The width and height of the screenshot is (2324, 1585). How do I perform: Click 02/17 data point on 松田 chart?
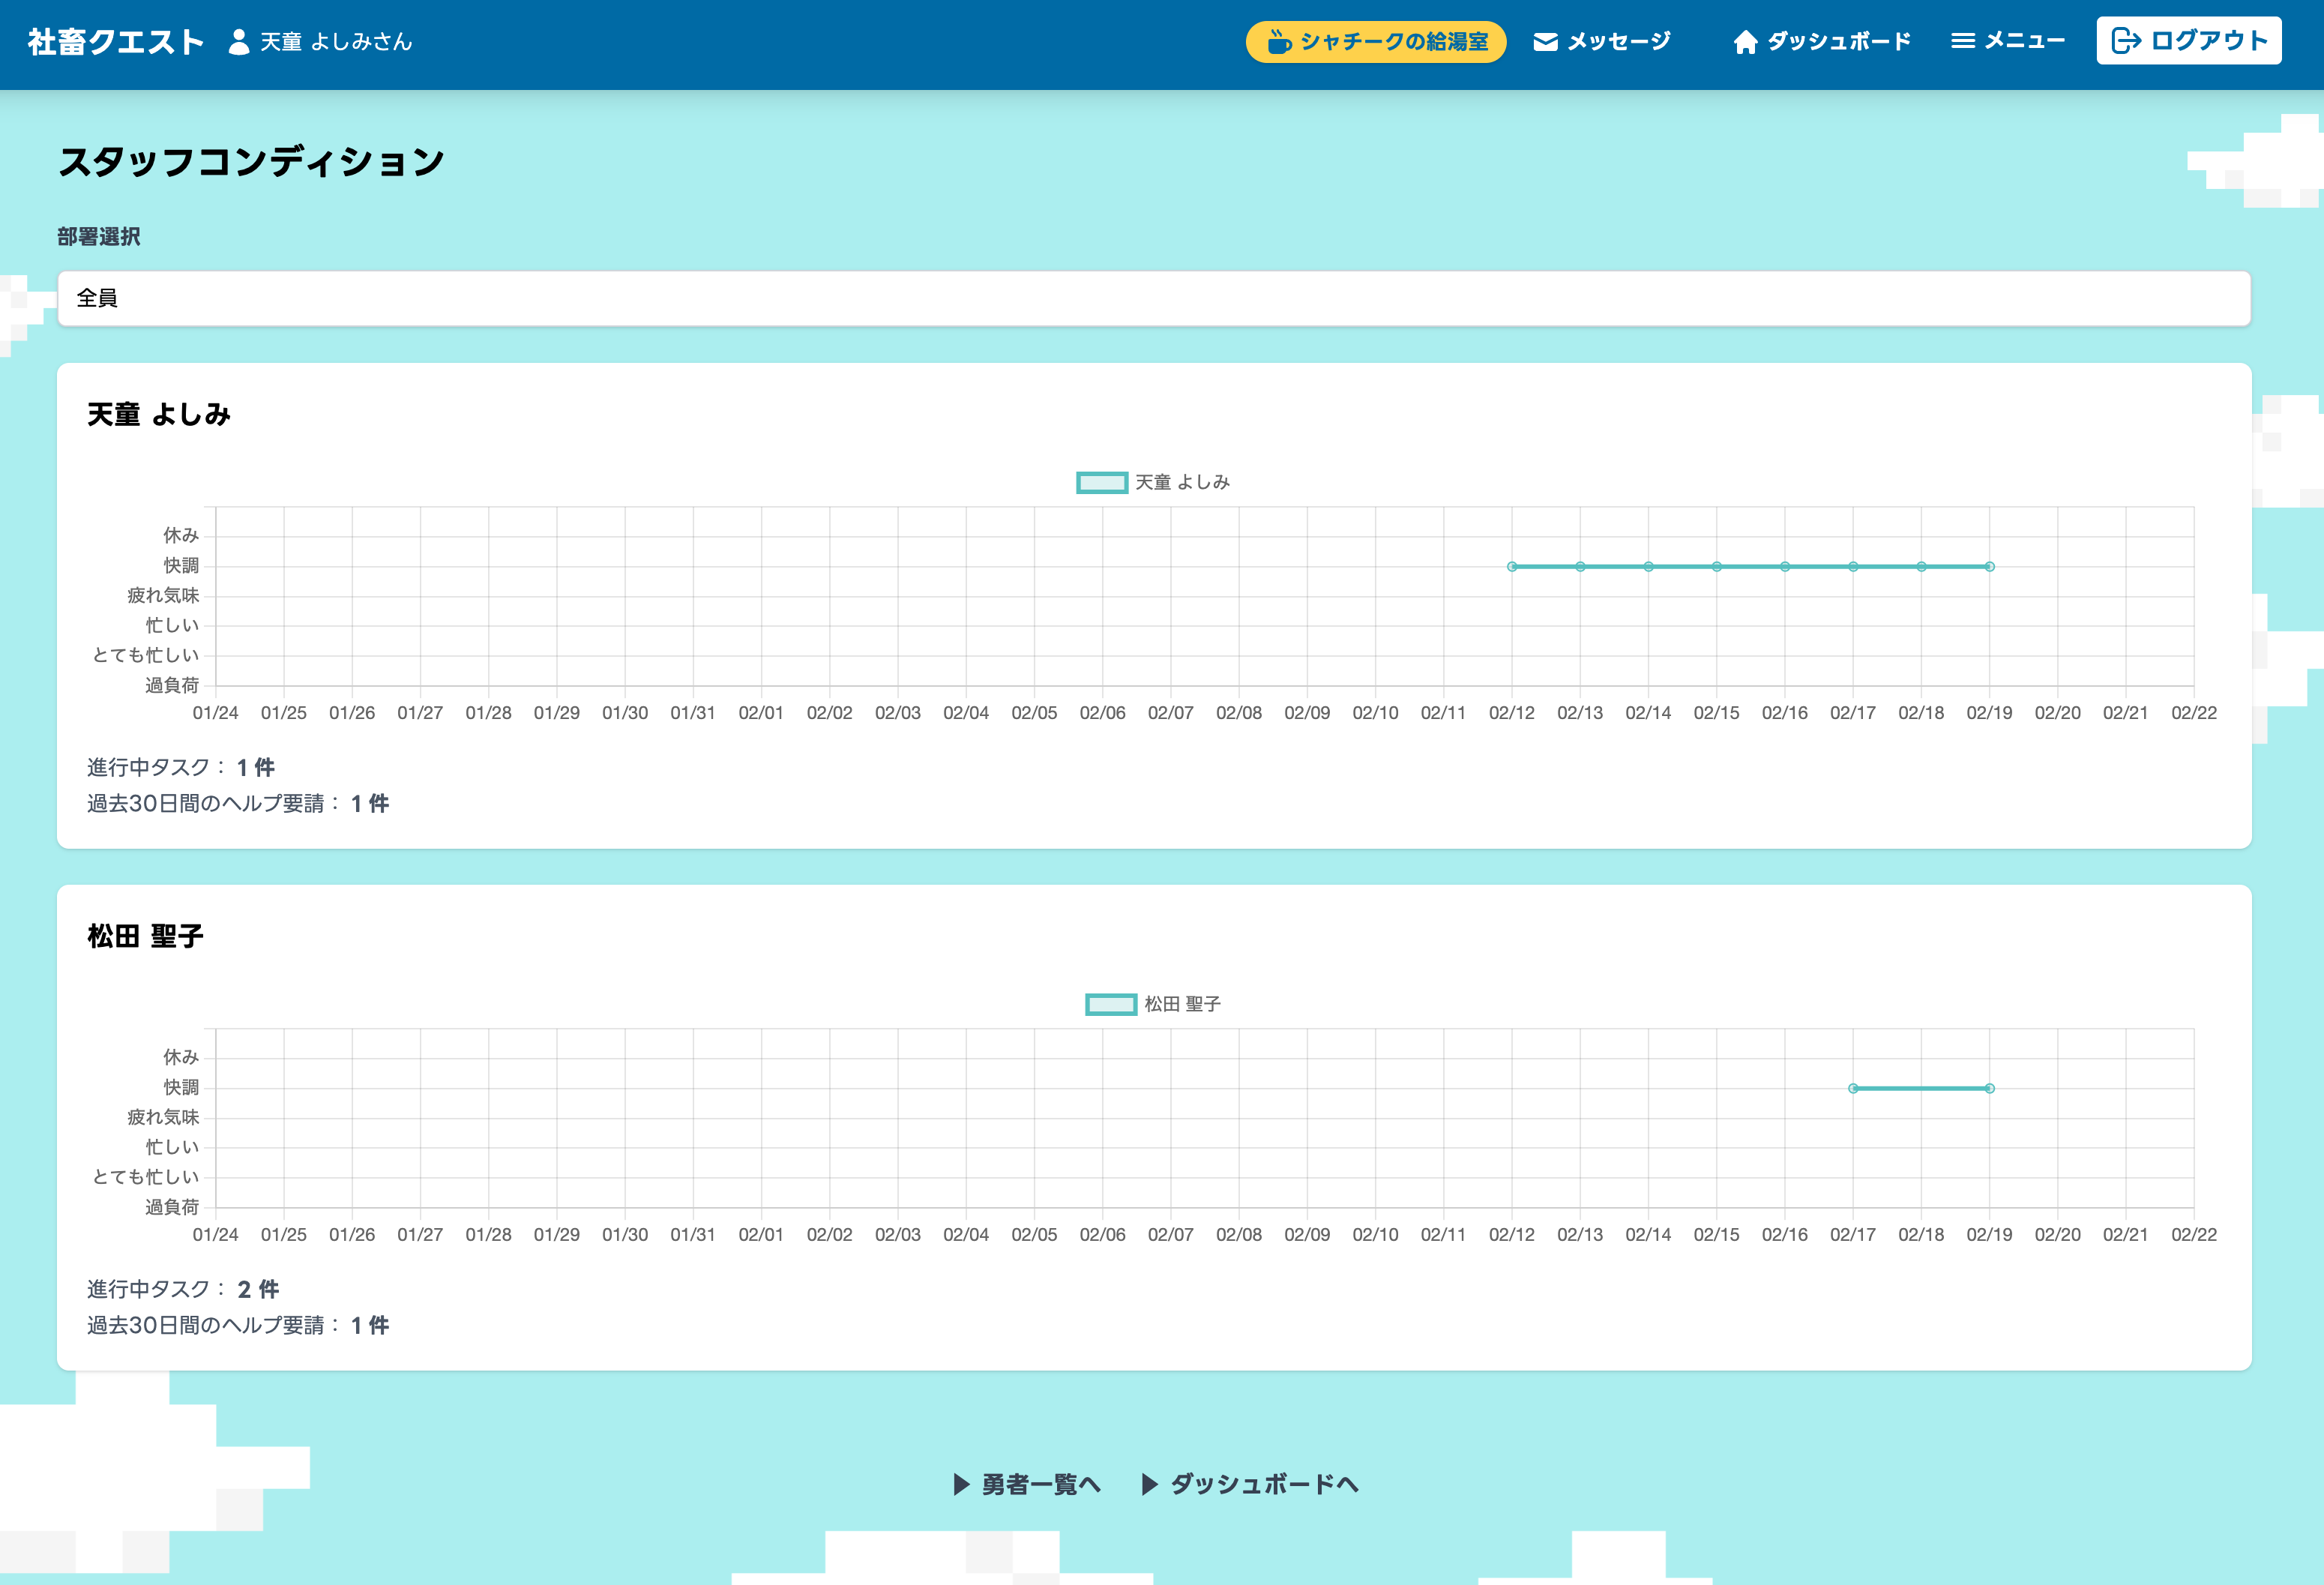tap(1852, 1088)
